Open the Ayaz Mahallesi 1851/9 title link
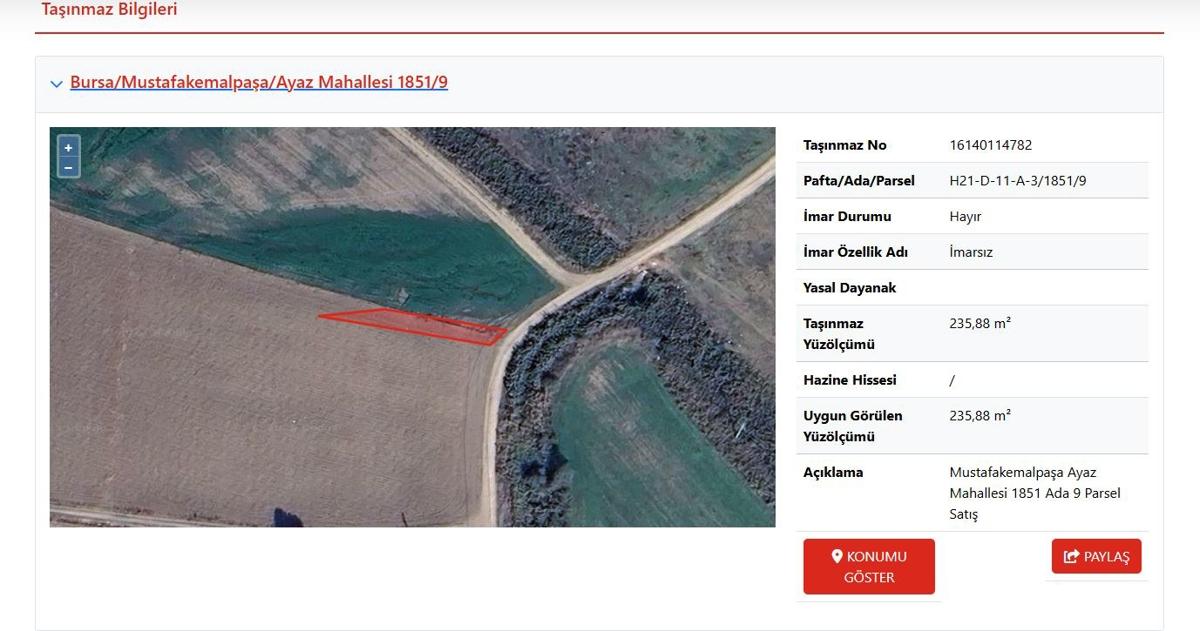The height and width of the screenshot is (631, 1200). coord(259,82)
